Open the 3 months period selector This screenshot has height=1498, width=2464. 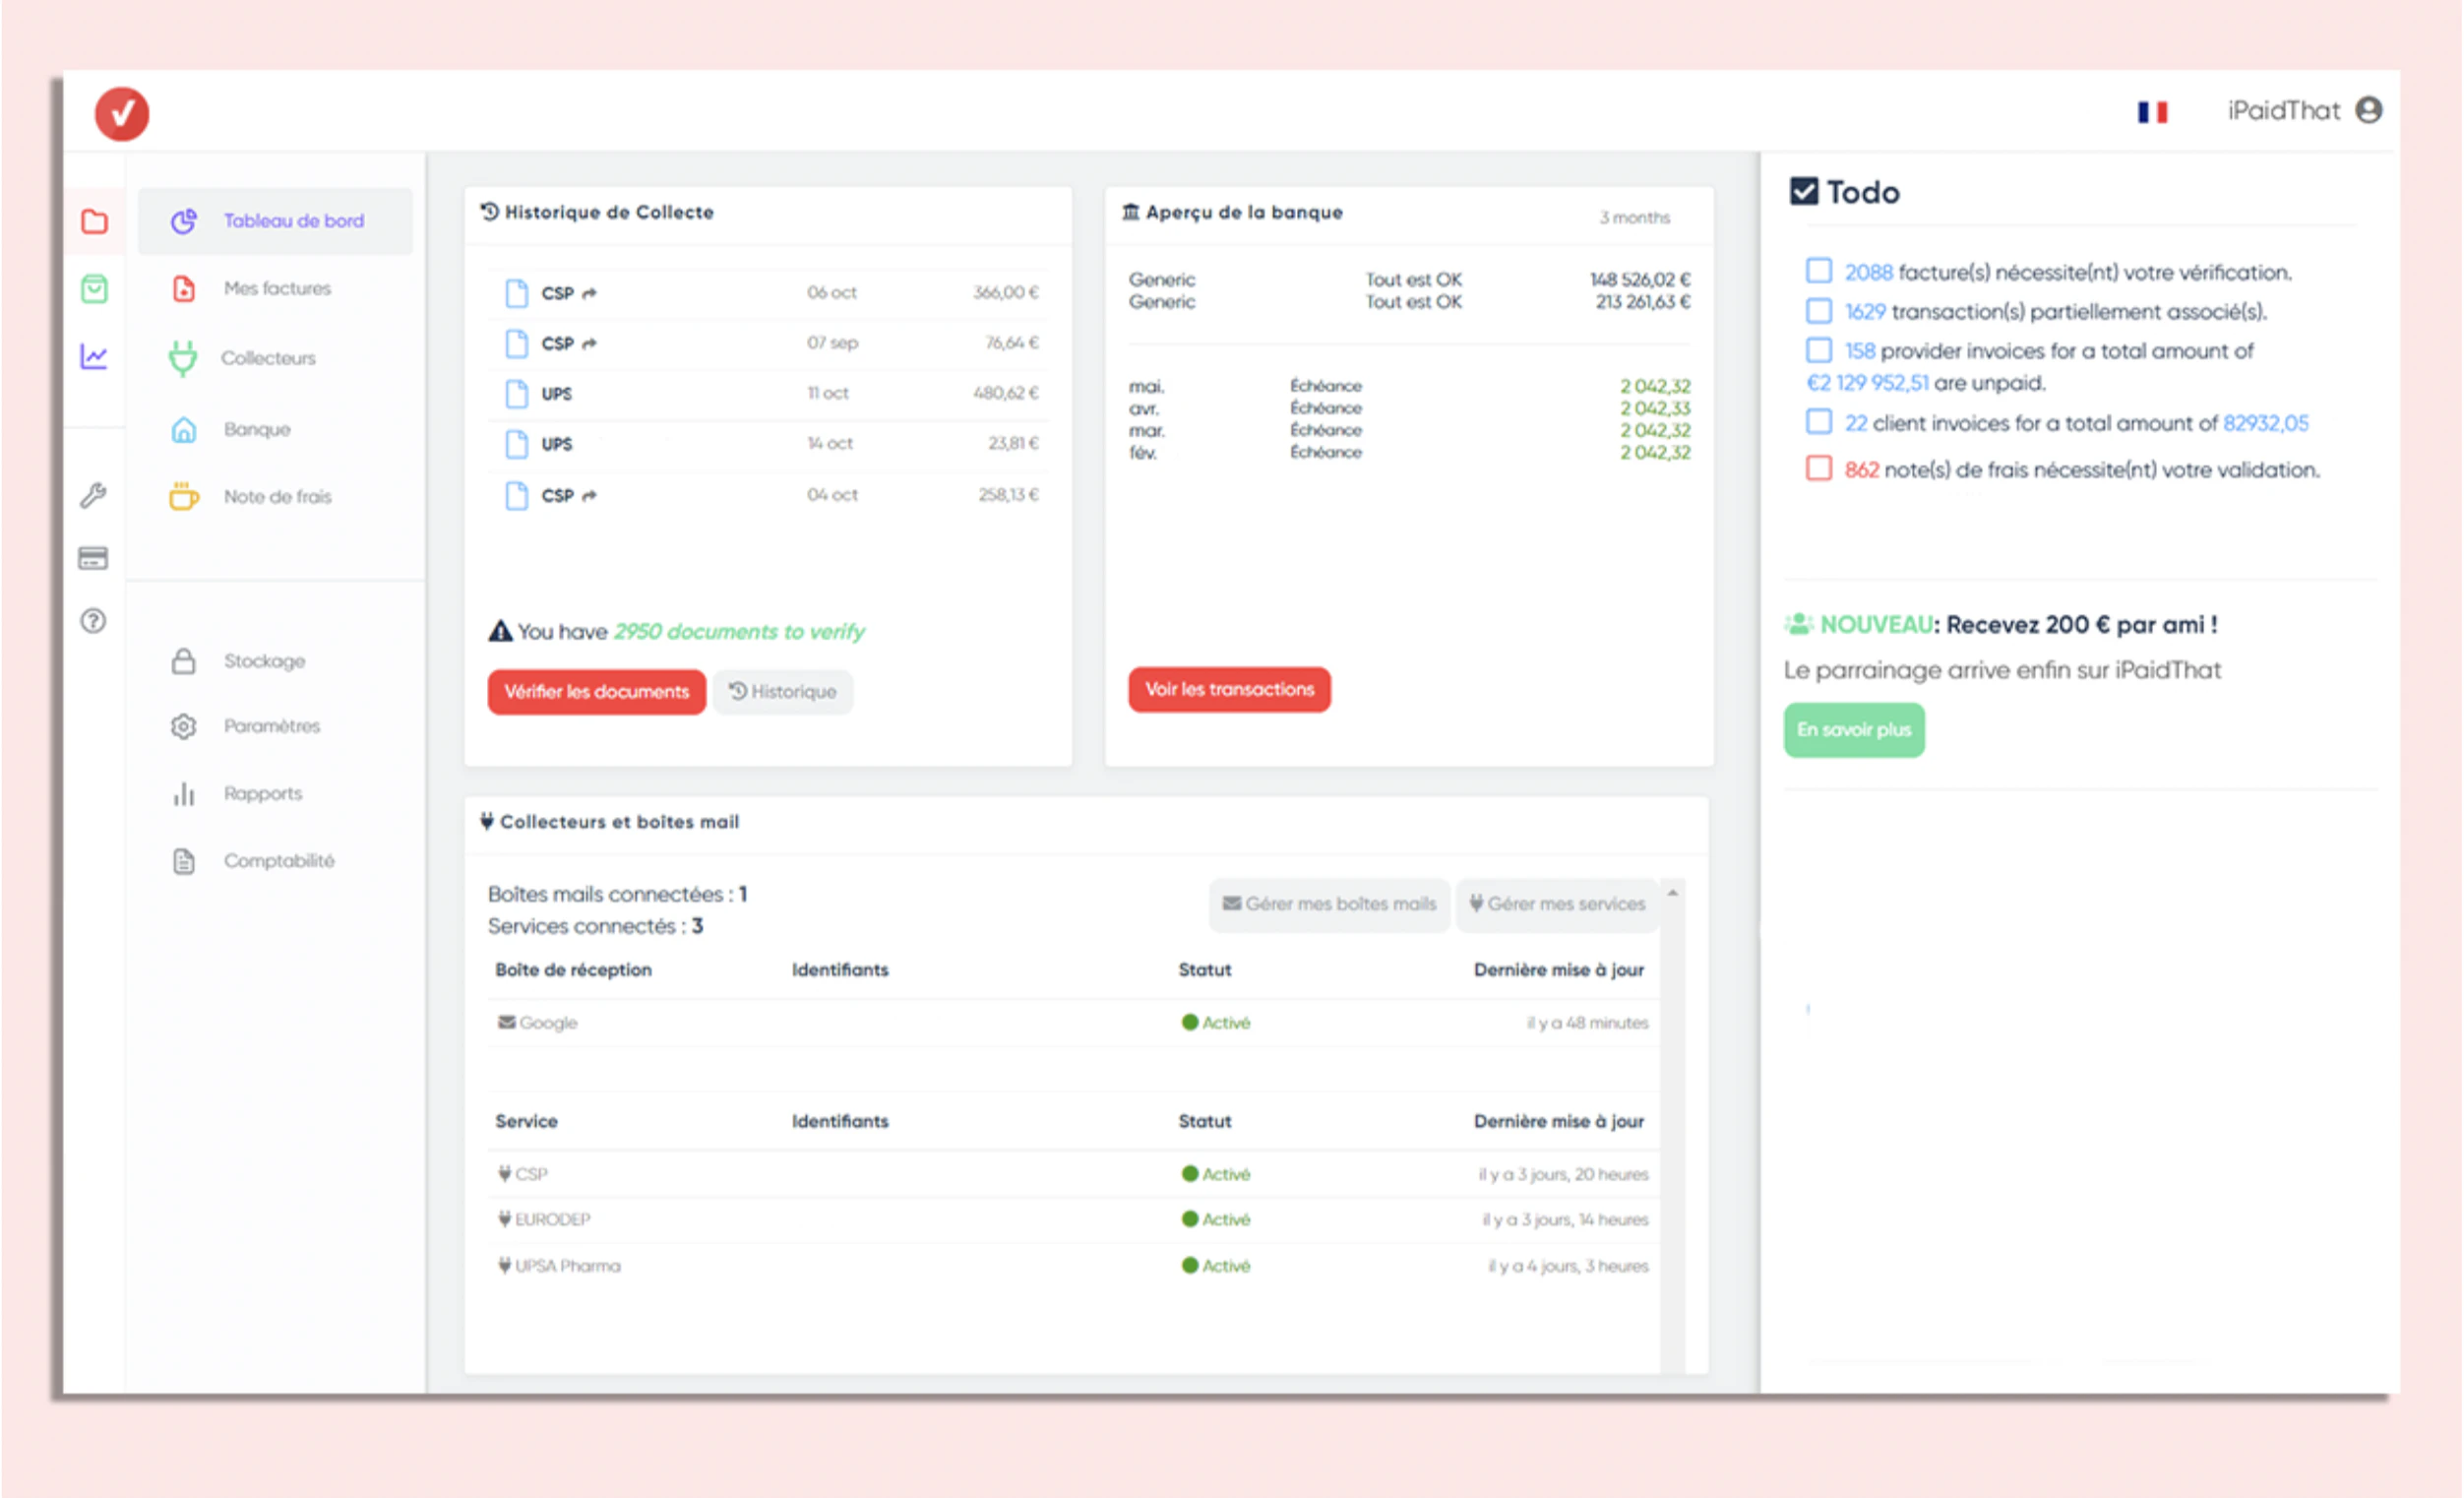click(x=1635, y=218)
